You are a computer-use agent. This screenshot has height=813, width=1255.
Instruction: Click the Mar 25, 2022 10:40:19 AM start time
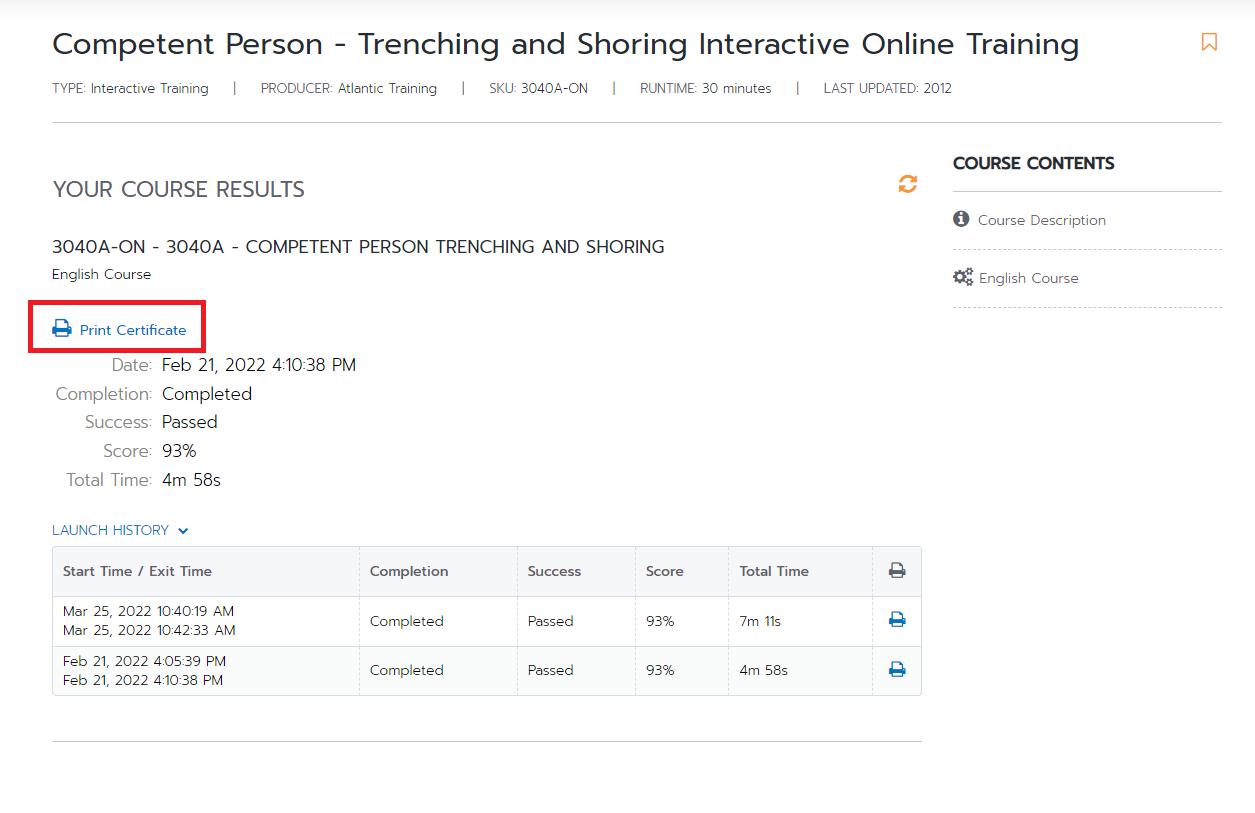pos(148,611)
